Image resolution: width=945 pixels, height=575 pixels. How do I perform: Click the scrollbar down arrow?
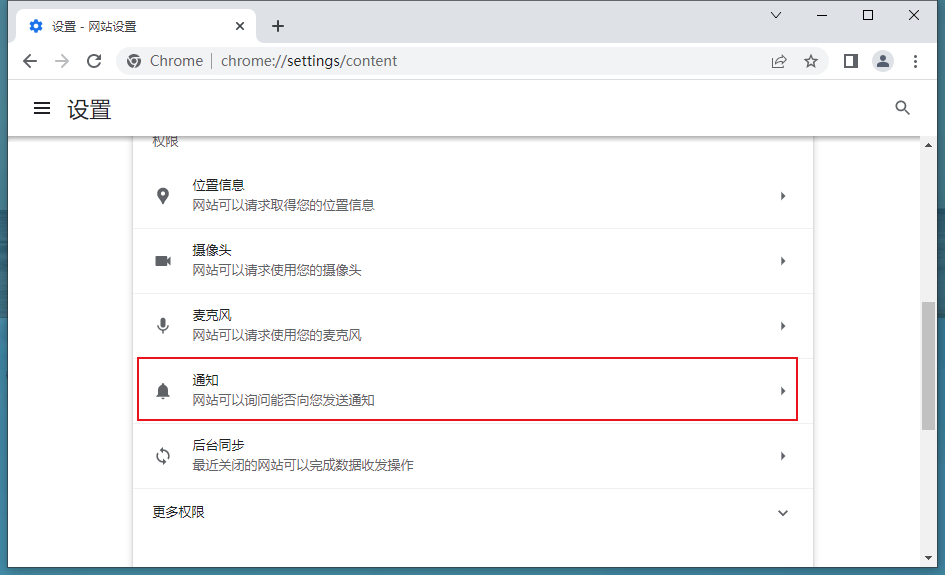928,558
